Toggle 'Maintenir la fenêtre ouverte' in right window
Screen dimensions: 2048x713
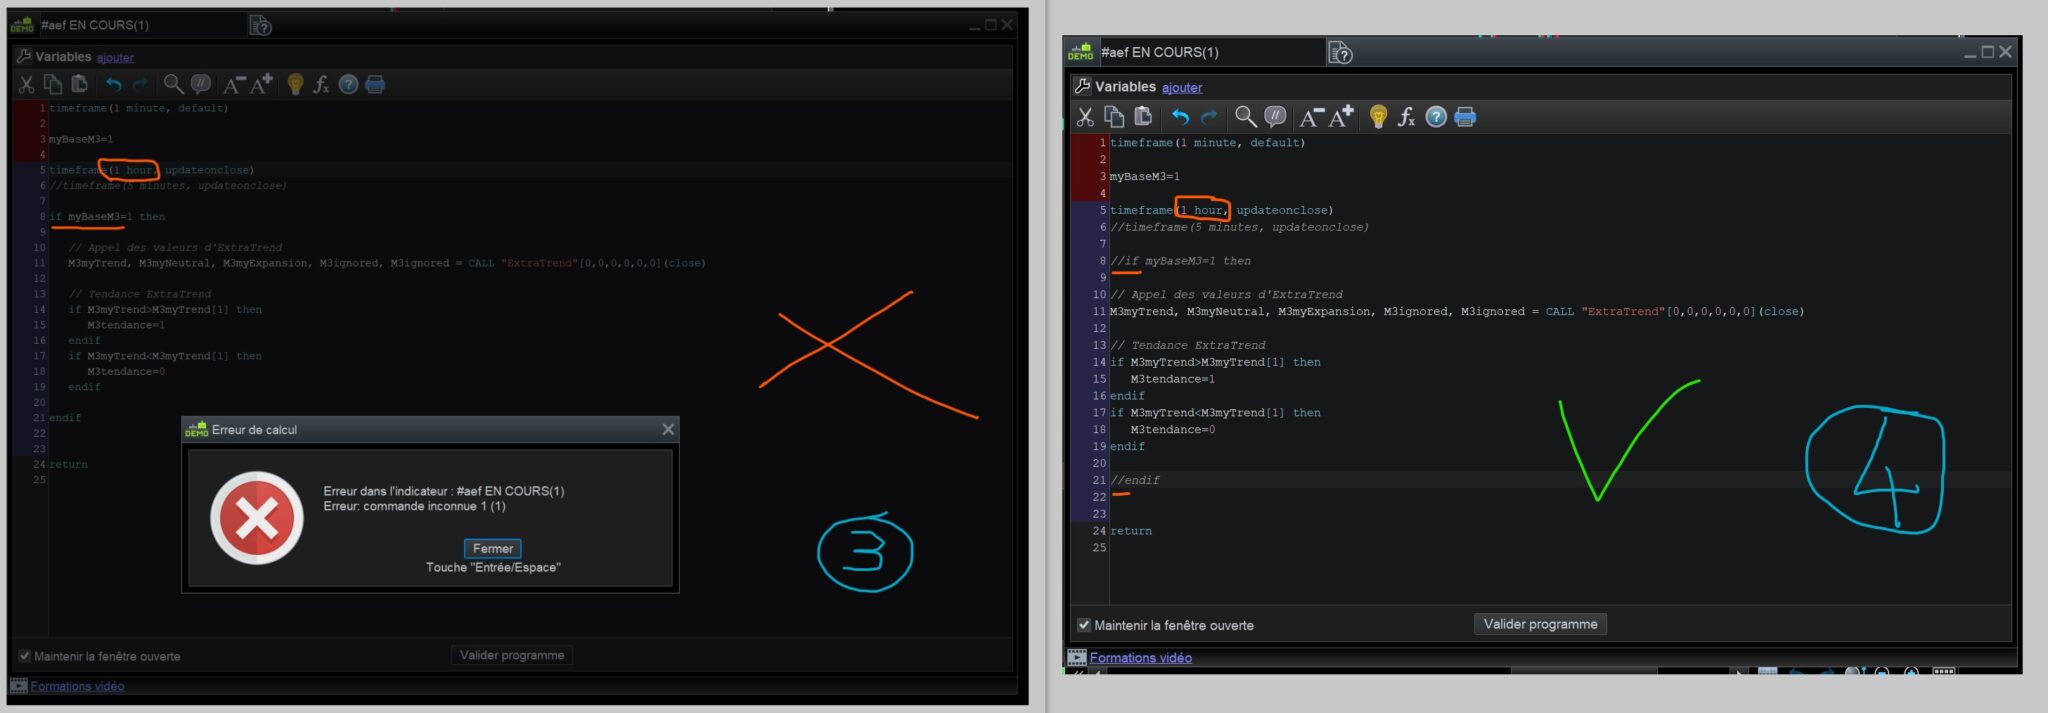pos(1083,625)
